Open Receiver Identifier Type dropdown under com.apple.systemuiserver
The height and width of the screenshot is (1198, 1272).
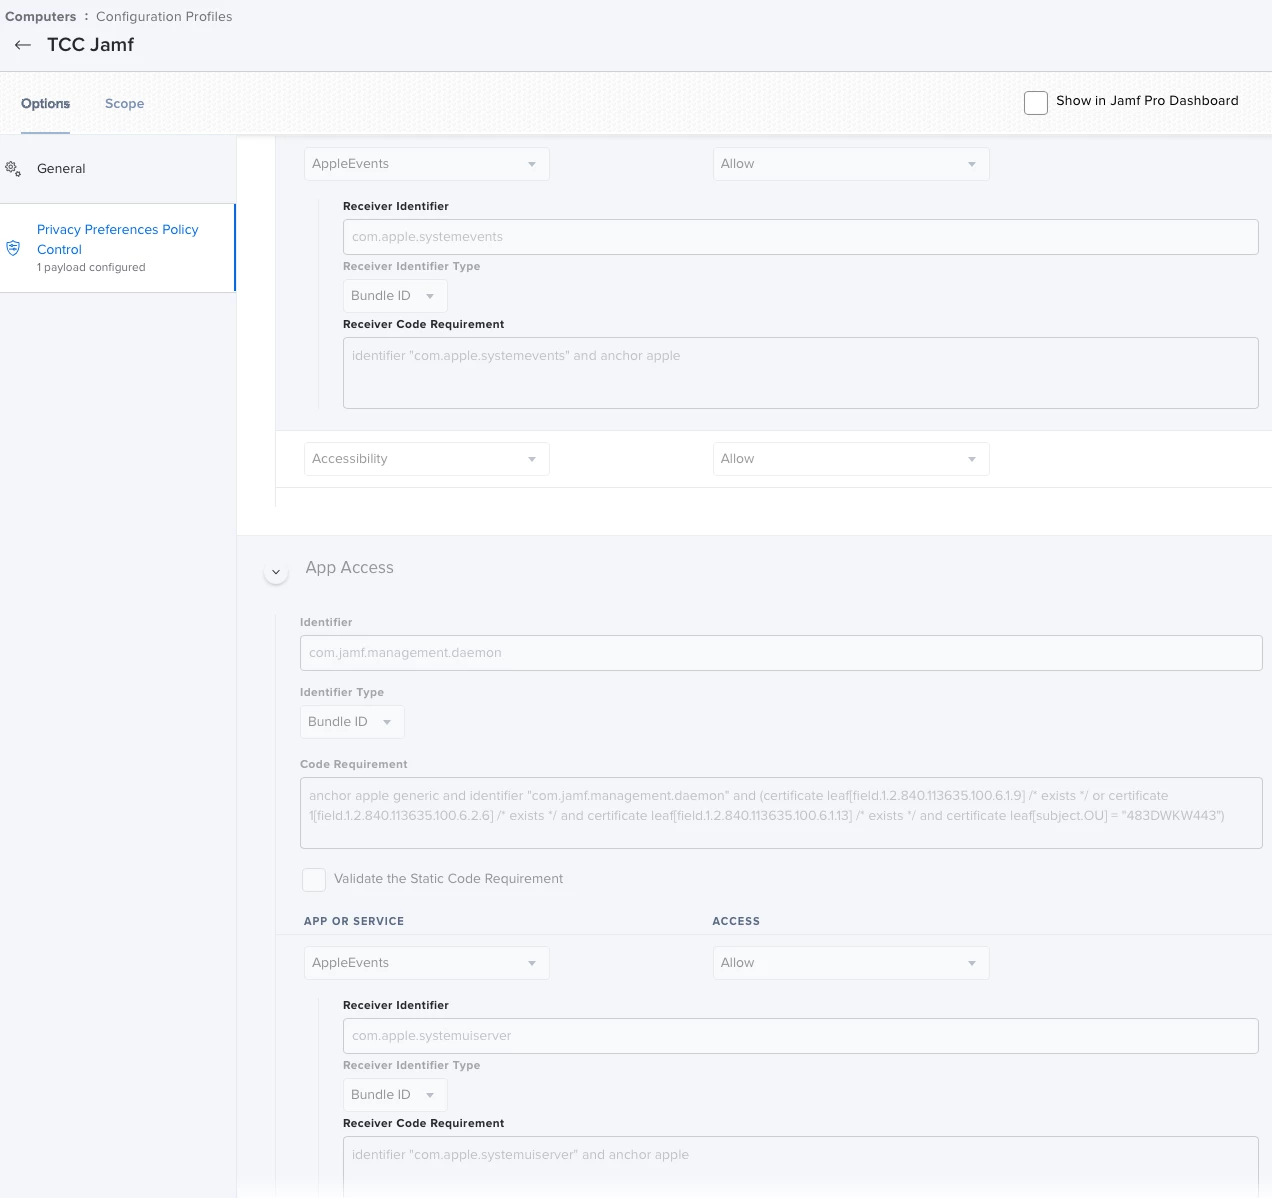click(395, 1095)
